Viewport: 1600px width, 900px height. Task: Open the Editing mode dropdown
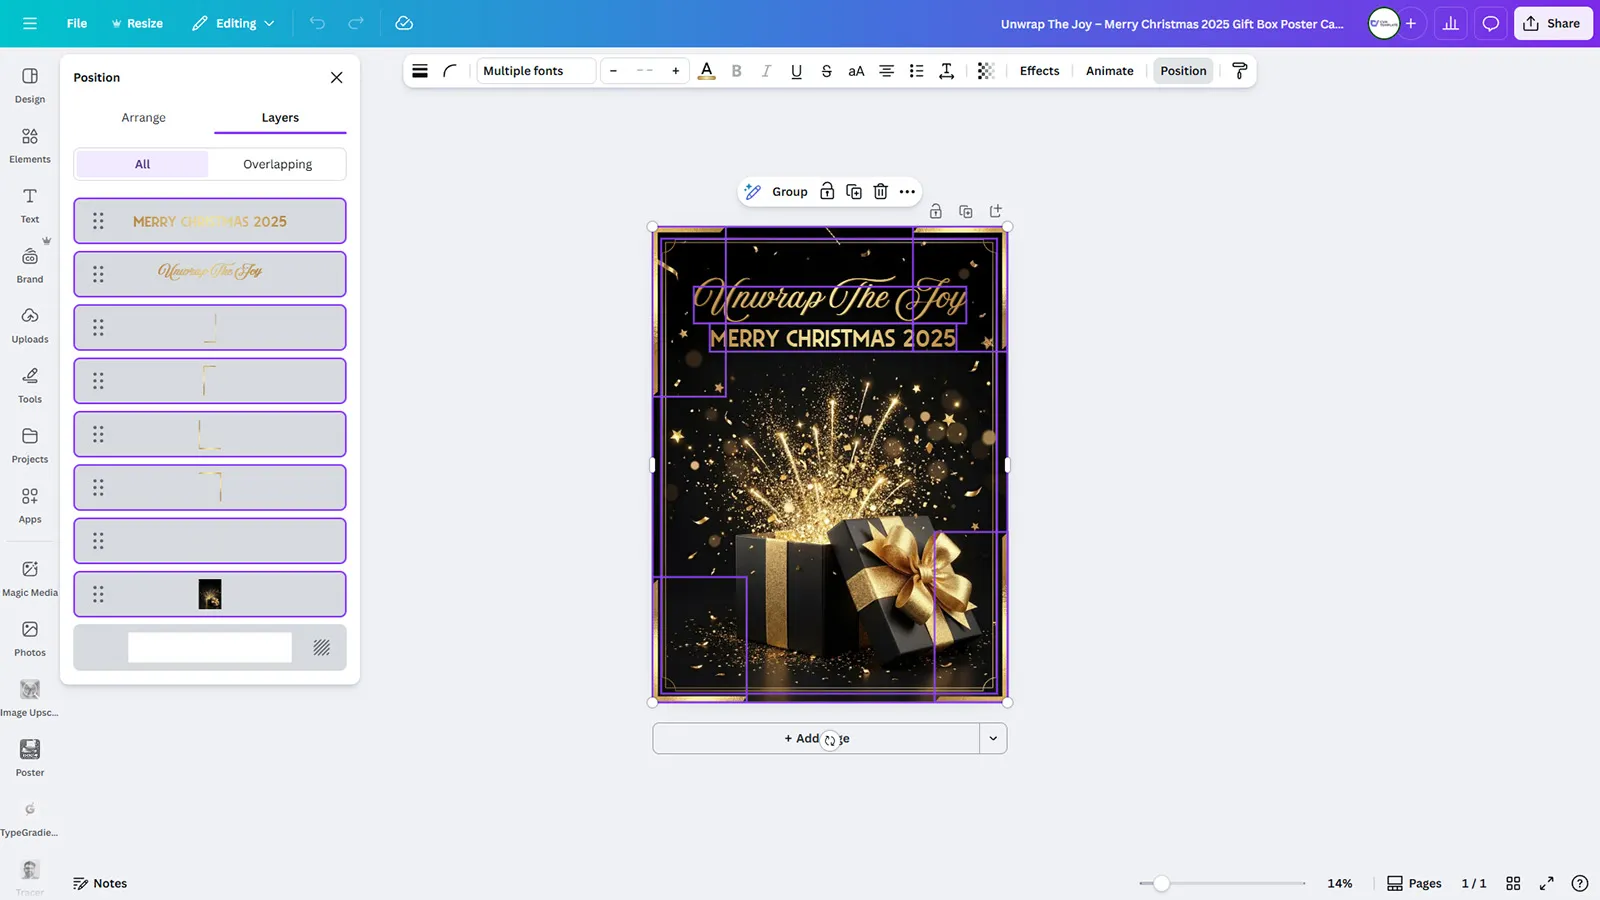[x=232, y=23]
